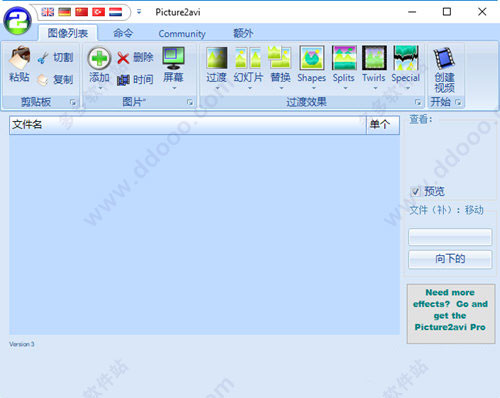Image resolution: width=500 pixels, height=398 pixels.
Task: Click the 创建视频 create video film icon
Action: 444,58
